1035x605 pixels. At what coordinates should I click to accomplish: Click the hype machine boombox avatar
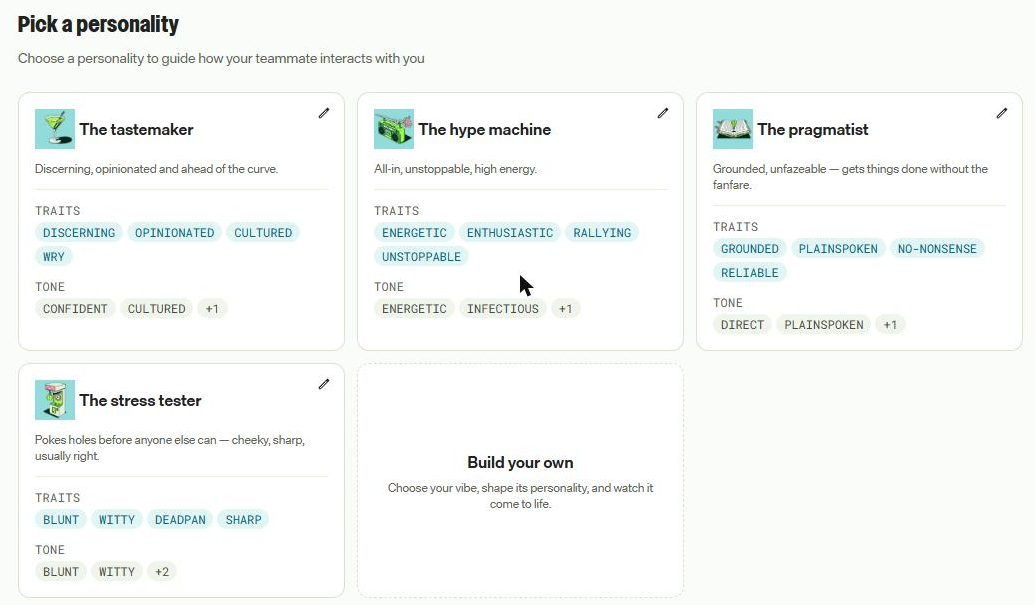tap(393, 129)
